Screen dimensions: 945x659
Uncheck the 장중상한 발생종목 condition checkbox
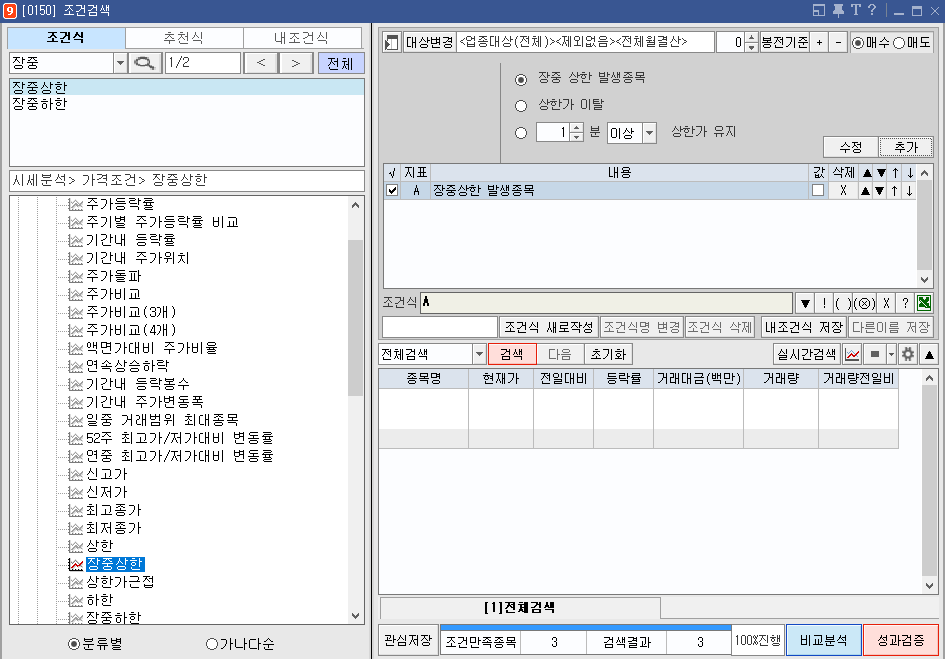click(x=392, y=189)
